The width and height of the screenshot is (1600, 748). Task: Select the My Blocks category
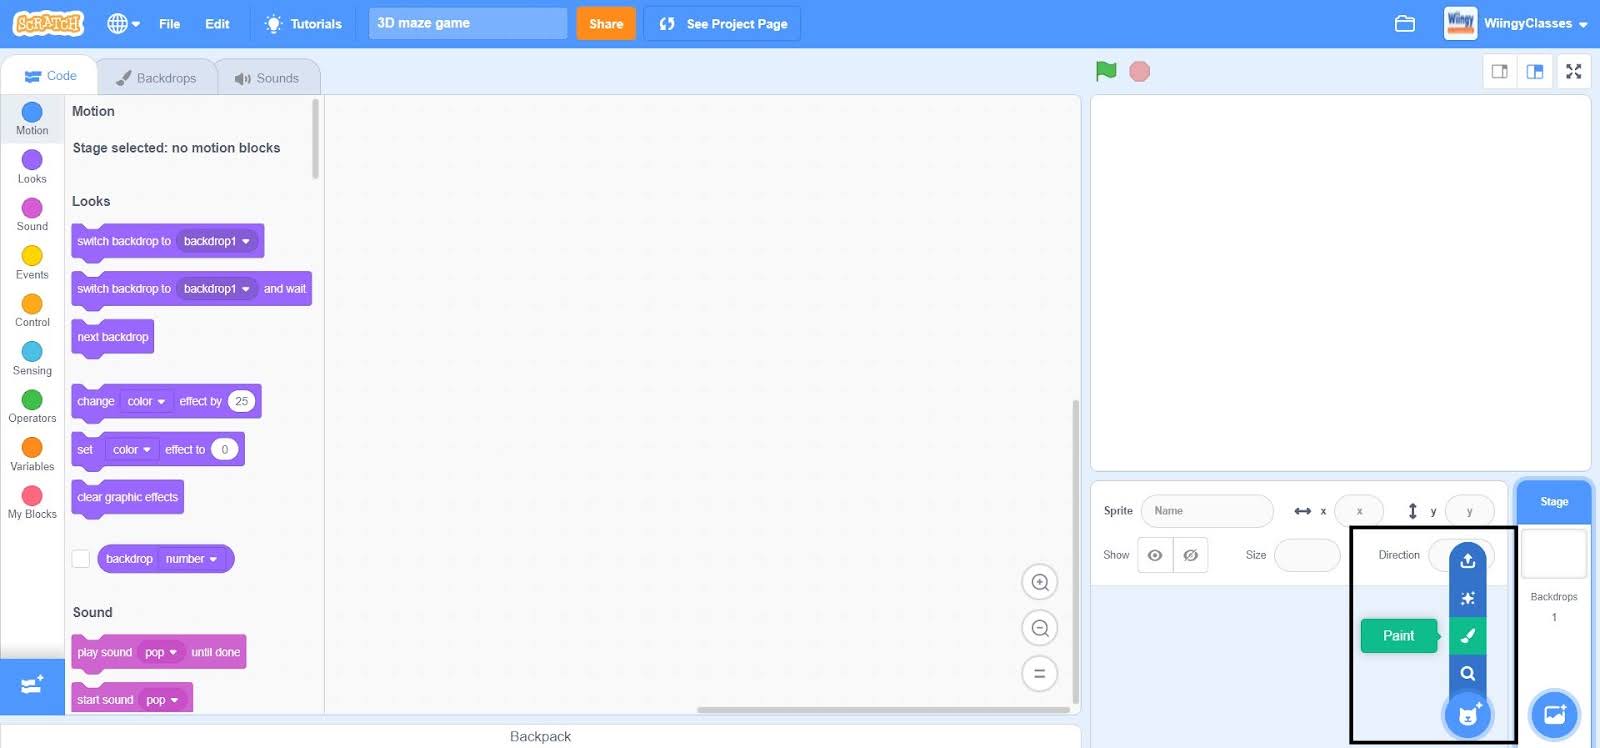(32, 503)
